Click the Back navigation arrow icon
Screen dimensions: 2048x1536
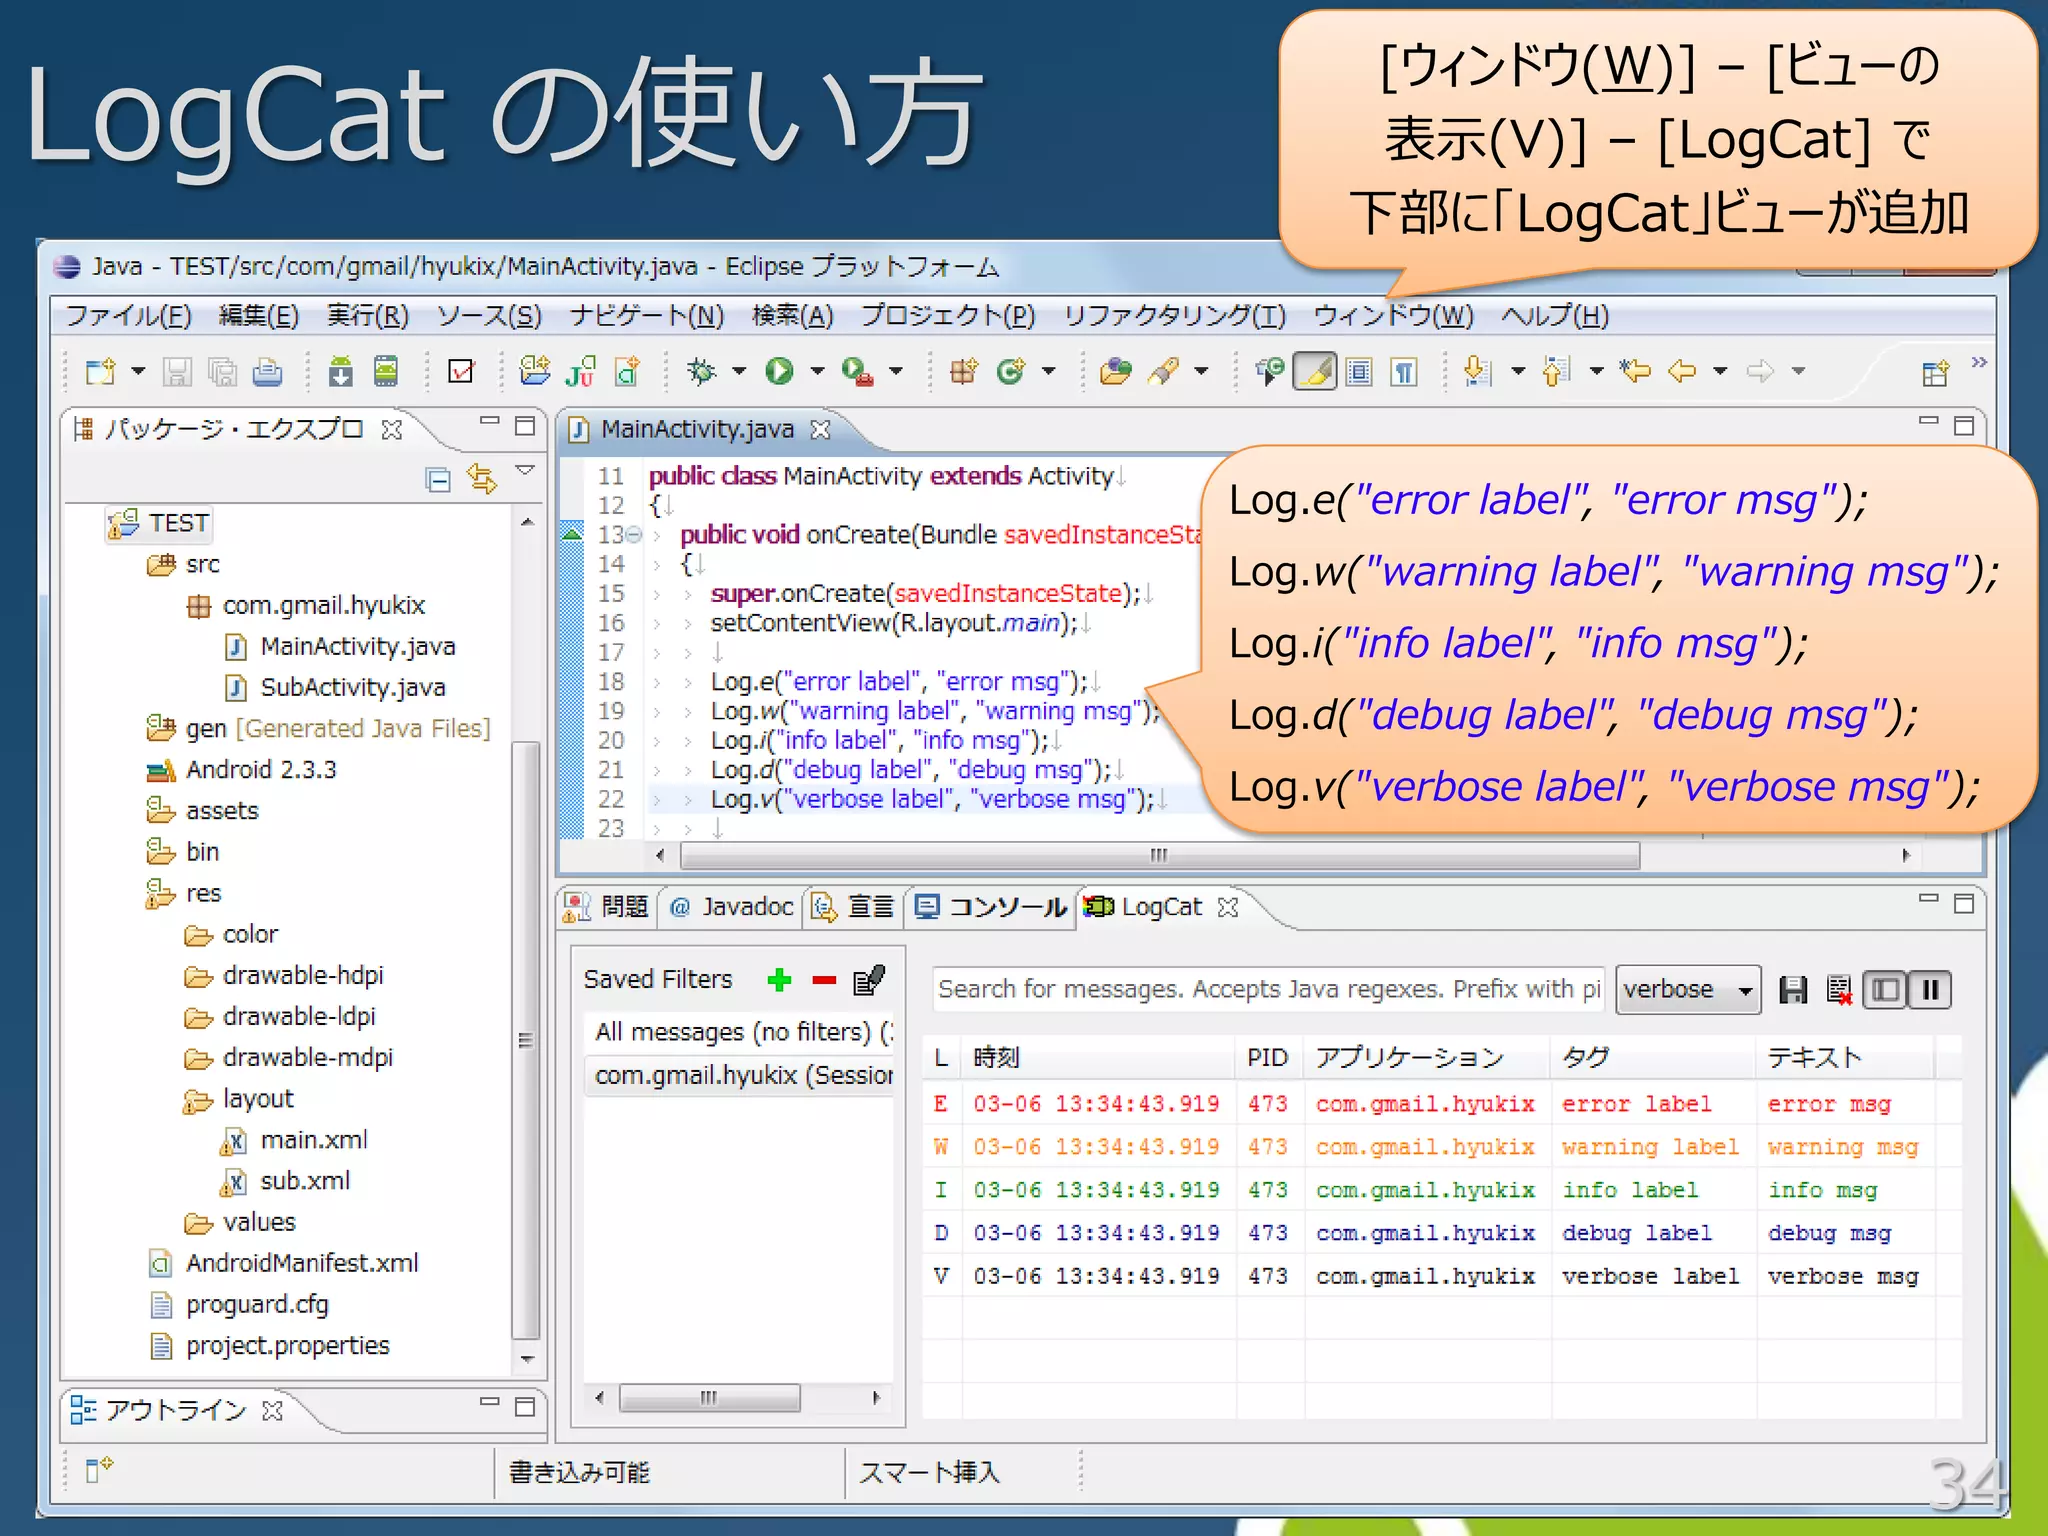point(1682,372)
